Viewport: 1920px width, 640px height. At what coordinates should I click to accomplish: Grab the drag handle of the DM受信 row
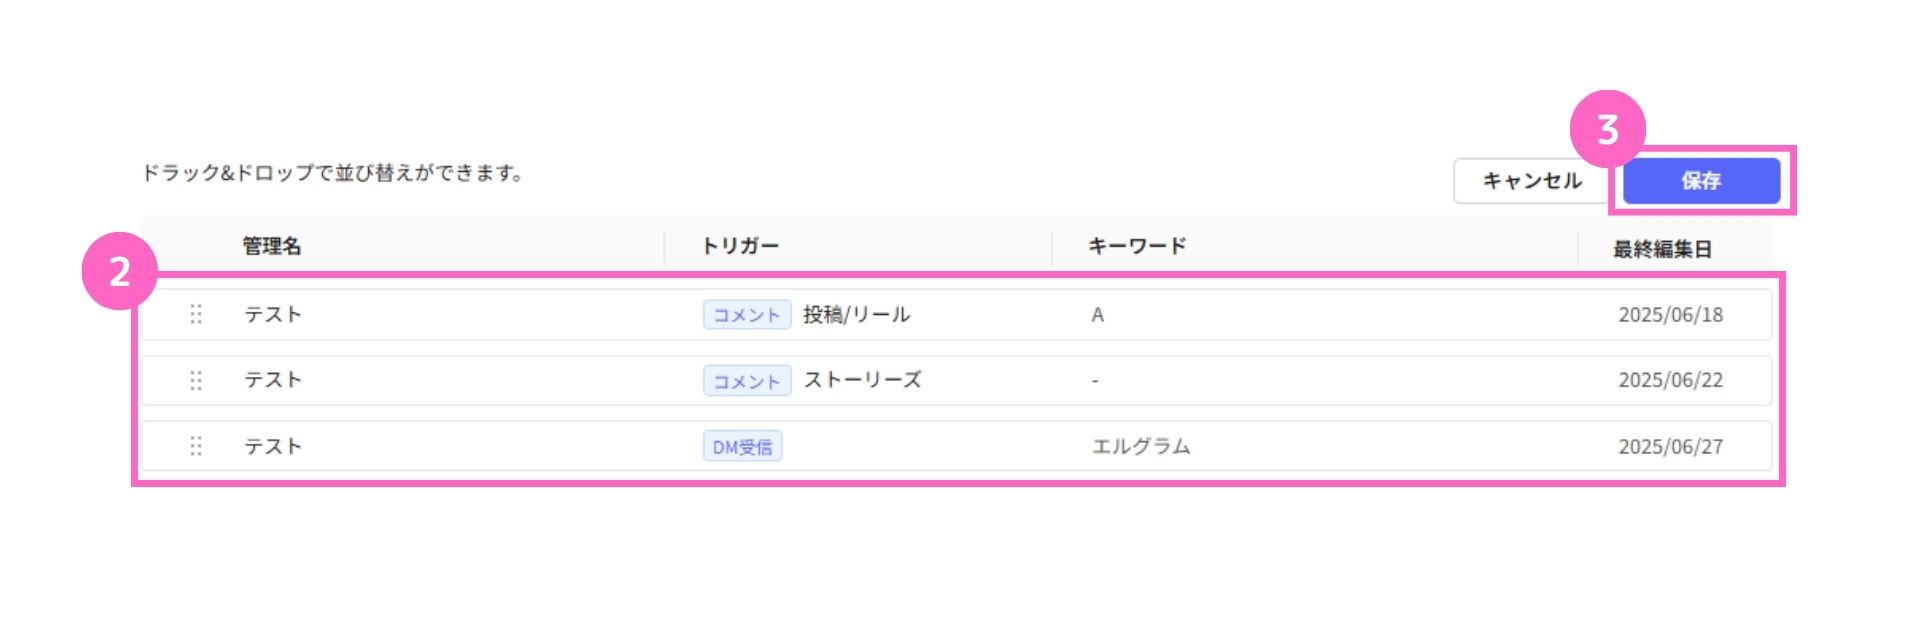(x=196, y=446)
